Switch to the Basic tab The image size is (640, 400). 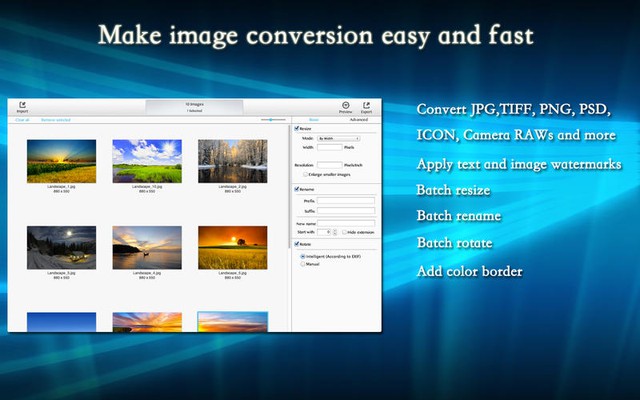click(x=314, y=119)
